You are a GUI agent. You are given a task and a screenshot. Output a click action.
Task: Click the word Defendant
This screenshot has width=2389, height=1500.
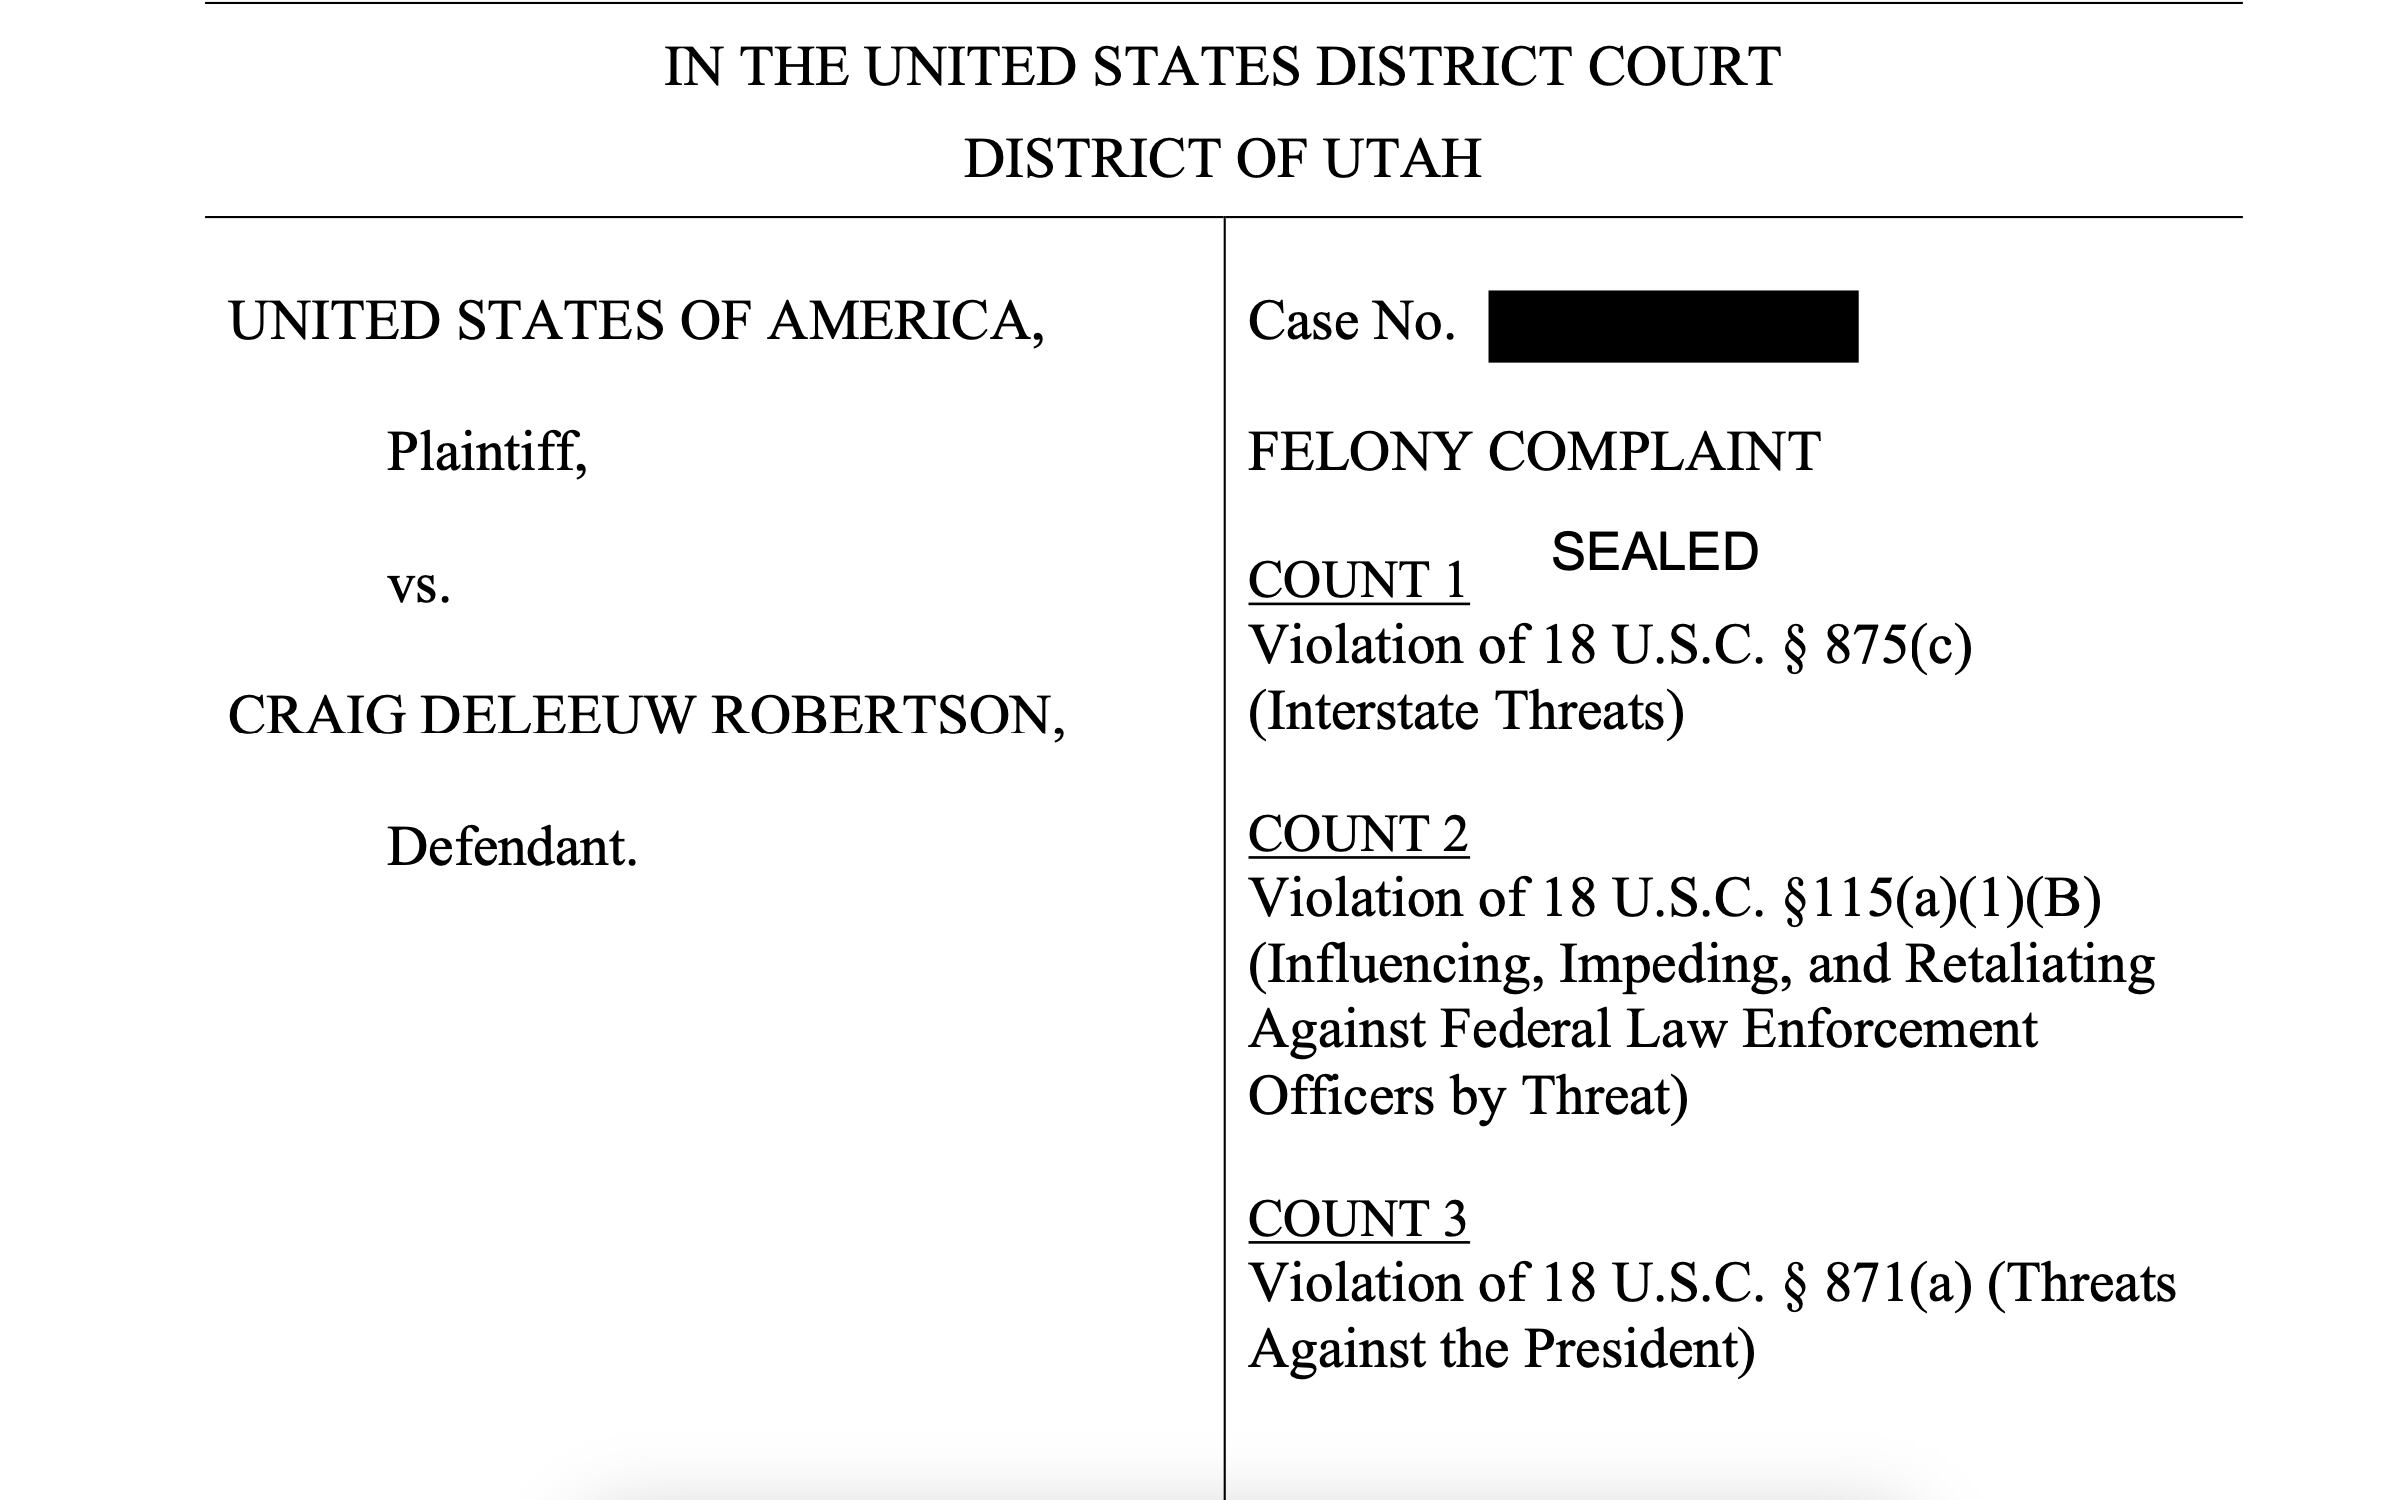point(512,848)
